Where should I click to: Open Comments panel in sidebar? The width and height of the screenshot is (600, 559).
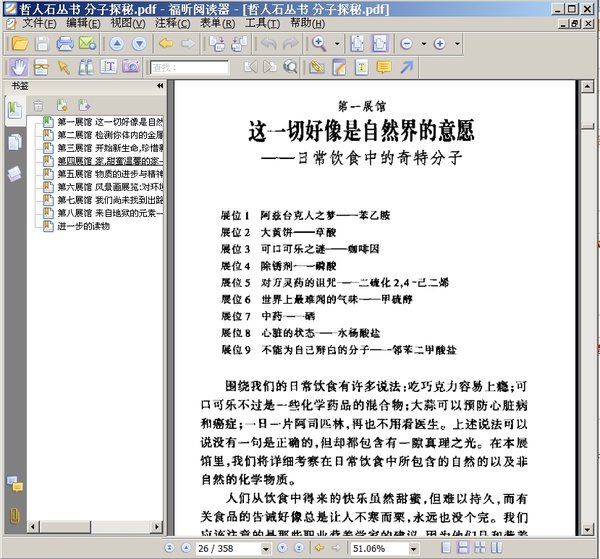[15, 484]
